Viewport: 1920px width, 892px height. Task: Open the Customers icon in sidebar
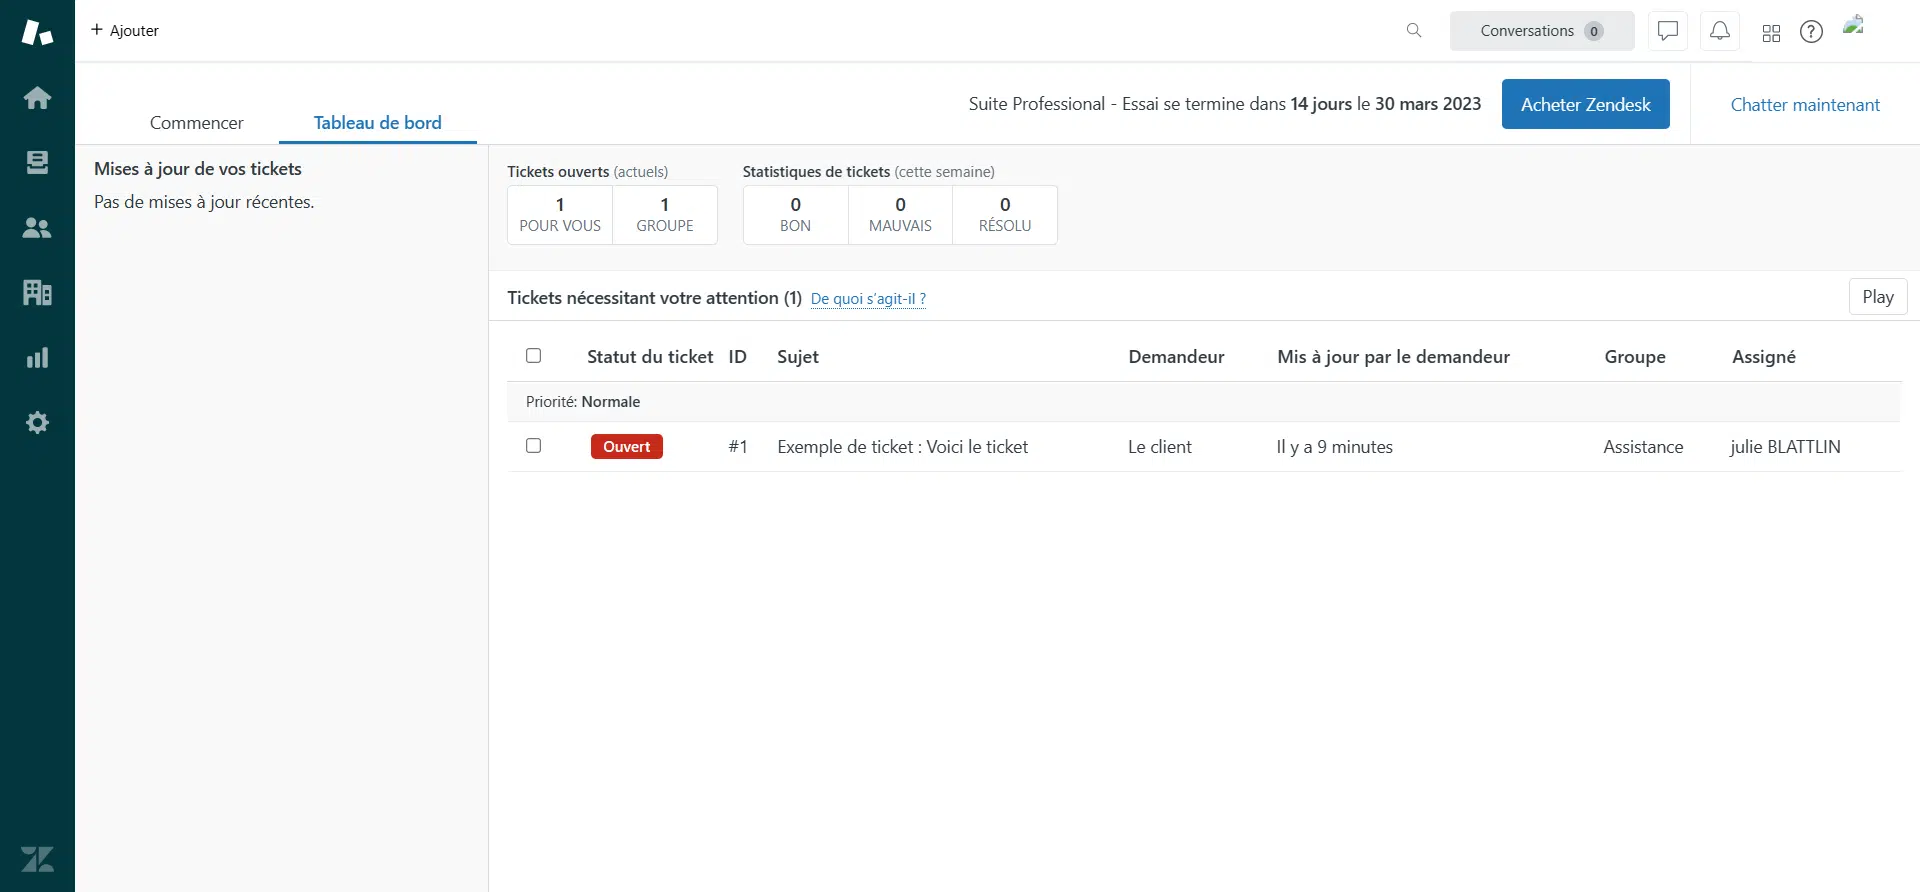coord(37,228)
